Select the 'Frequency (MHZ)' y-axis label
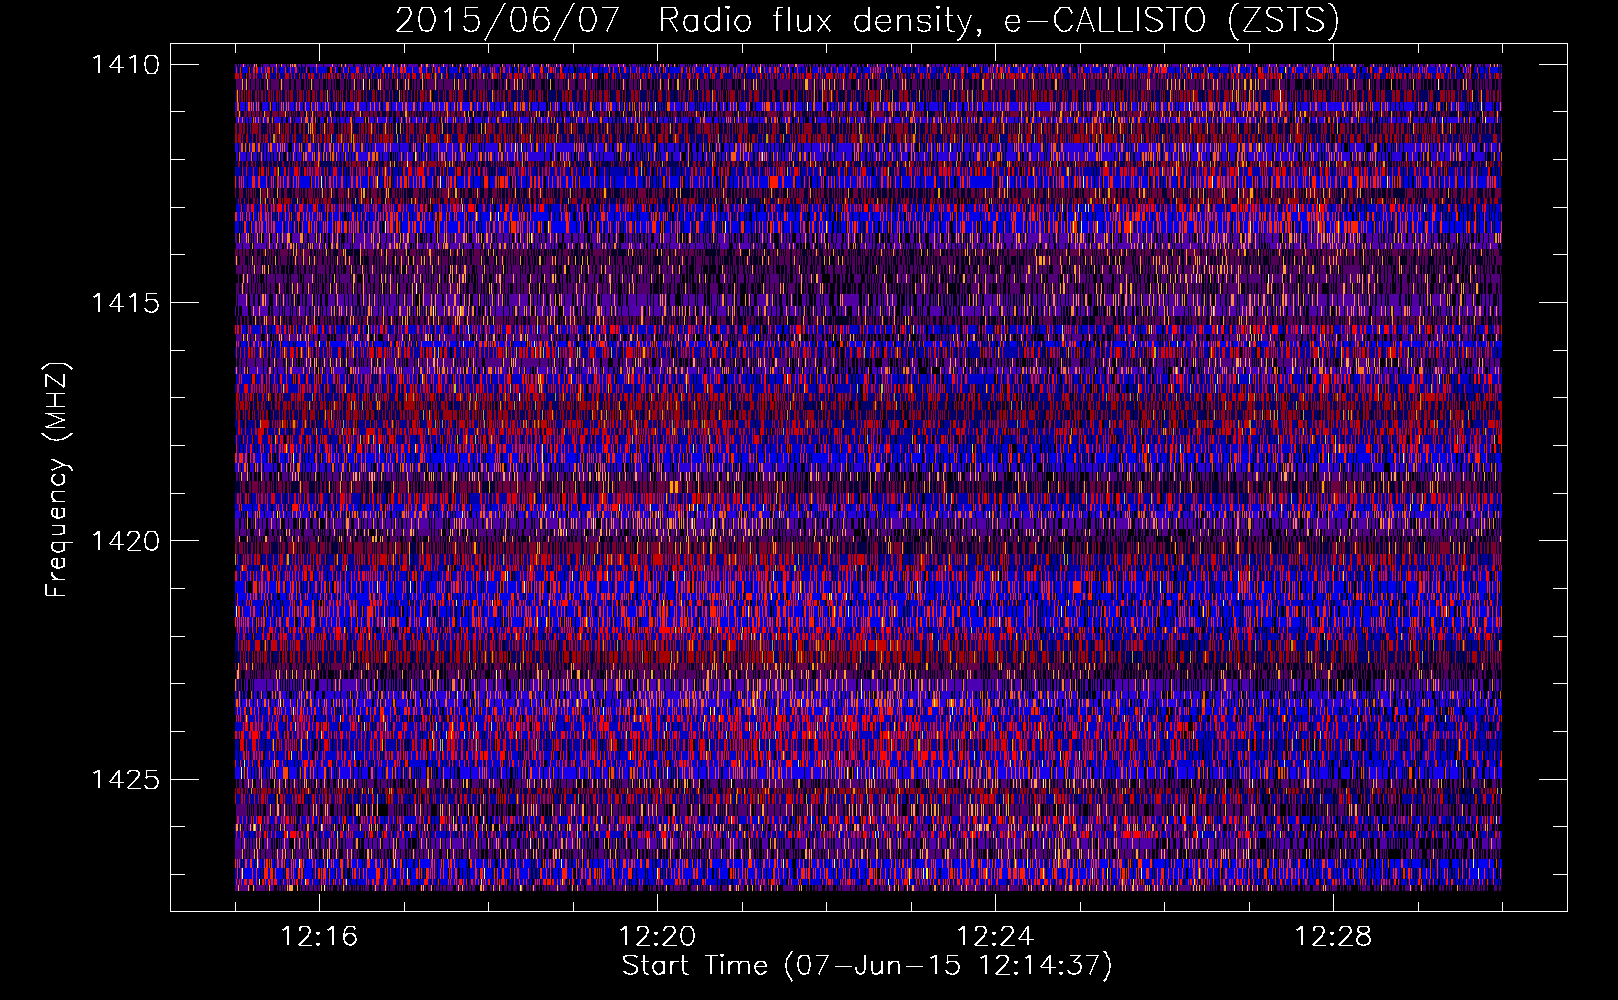 [x=57, y=479]
